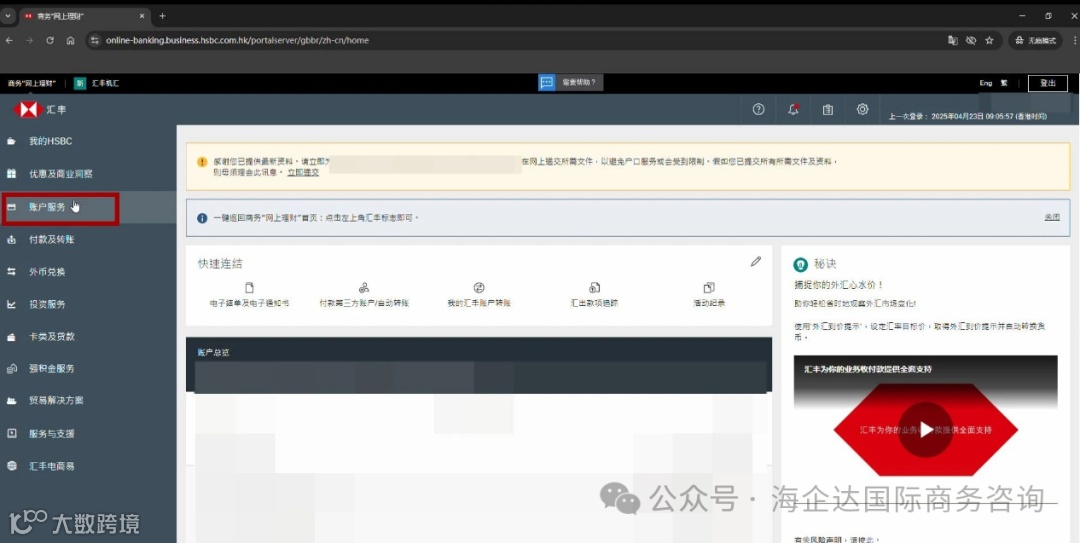
Task: Open the browser three-dot menu
Action: [x=1074, y=41]
